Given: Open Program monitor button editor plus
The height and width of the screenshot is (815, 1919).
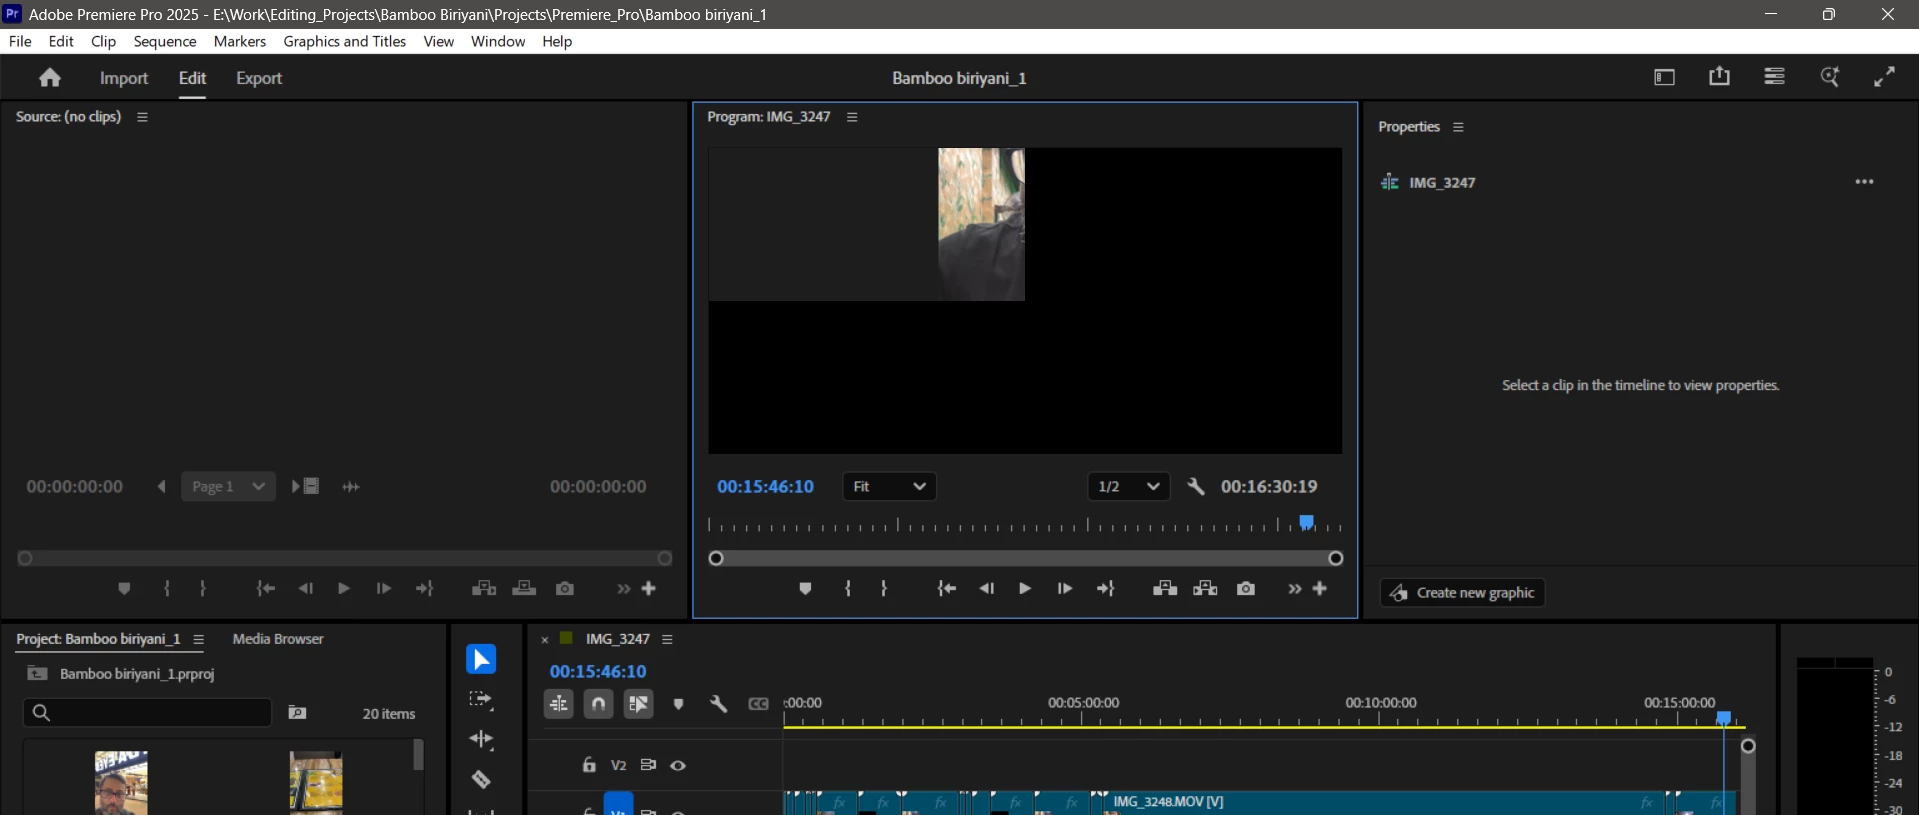Looking at the screenshot, I should tap(1320, 589).
